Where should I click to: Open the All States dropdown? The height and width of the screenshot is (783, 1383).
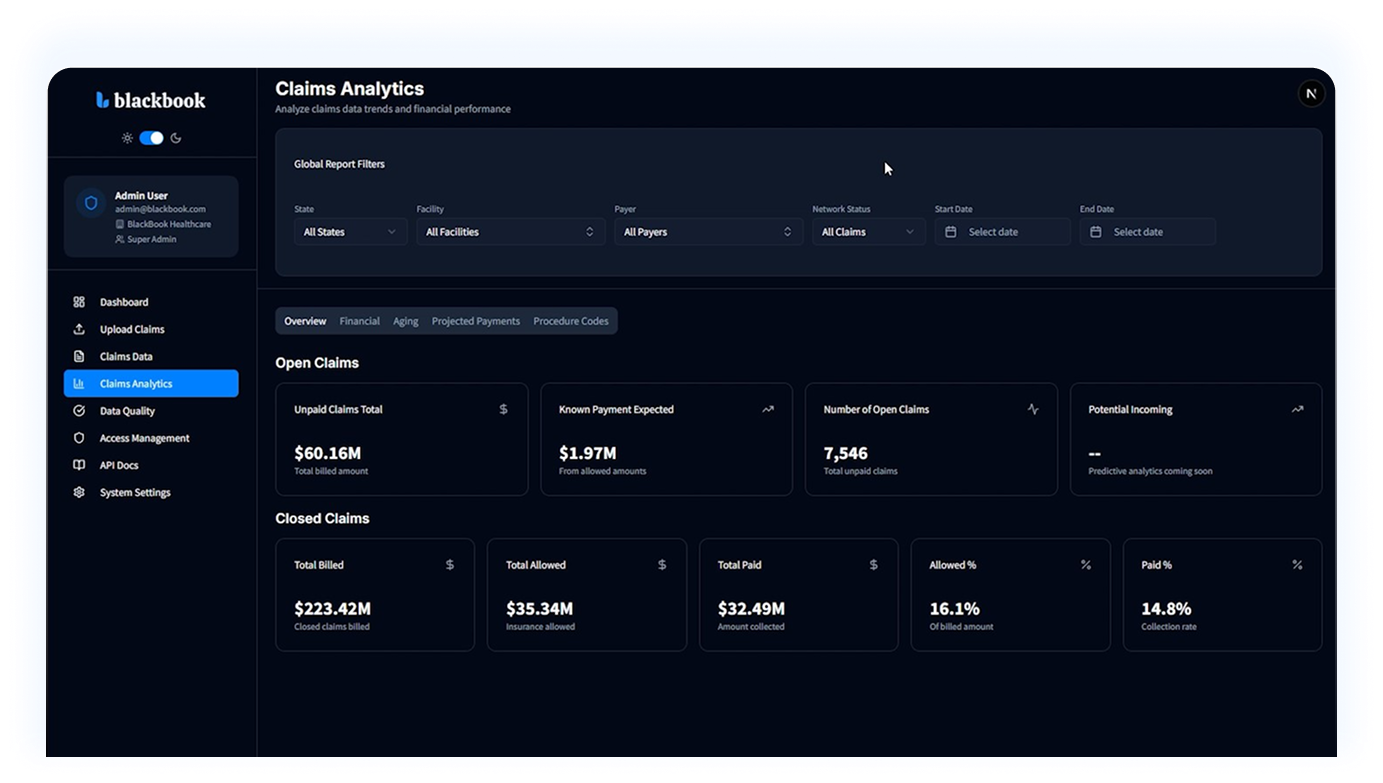point(350,231)
